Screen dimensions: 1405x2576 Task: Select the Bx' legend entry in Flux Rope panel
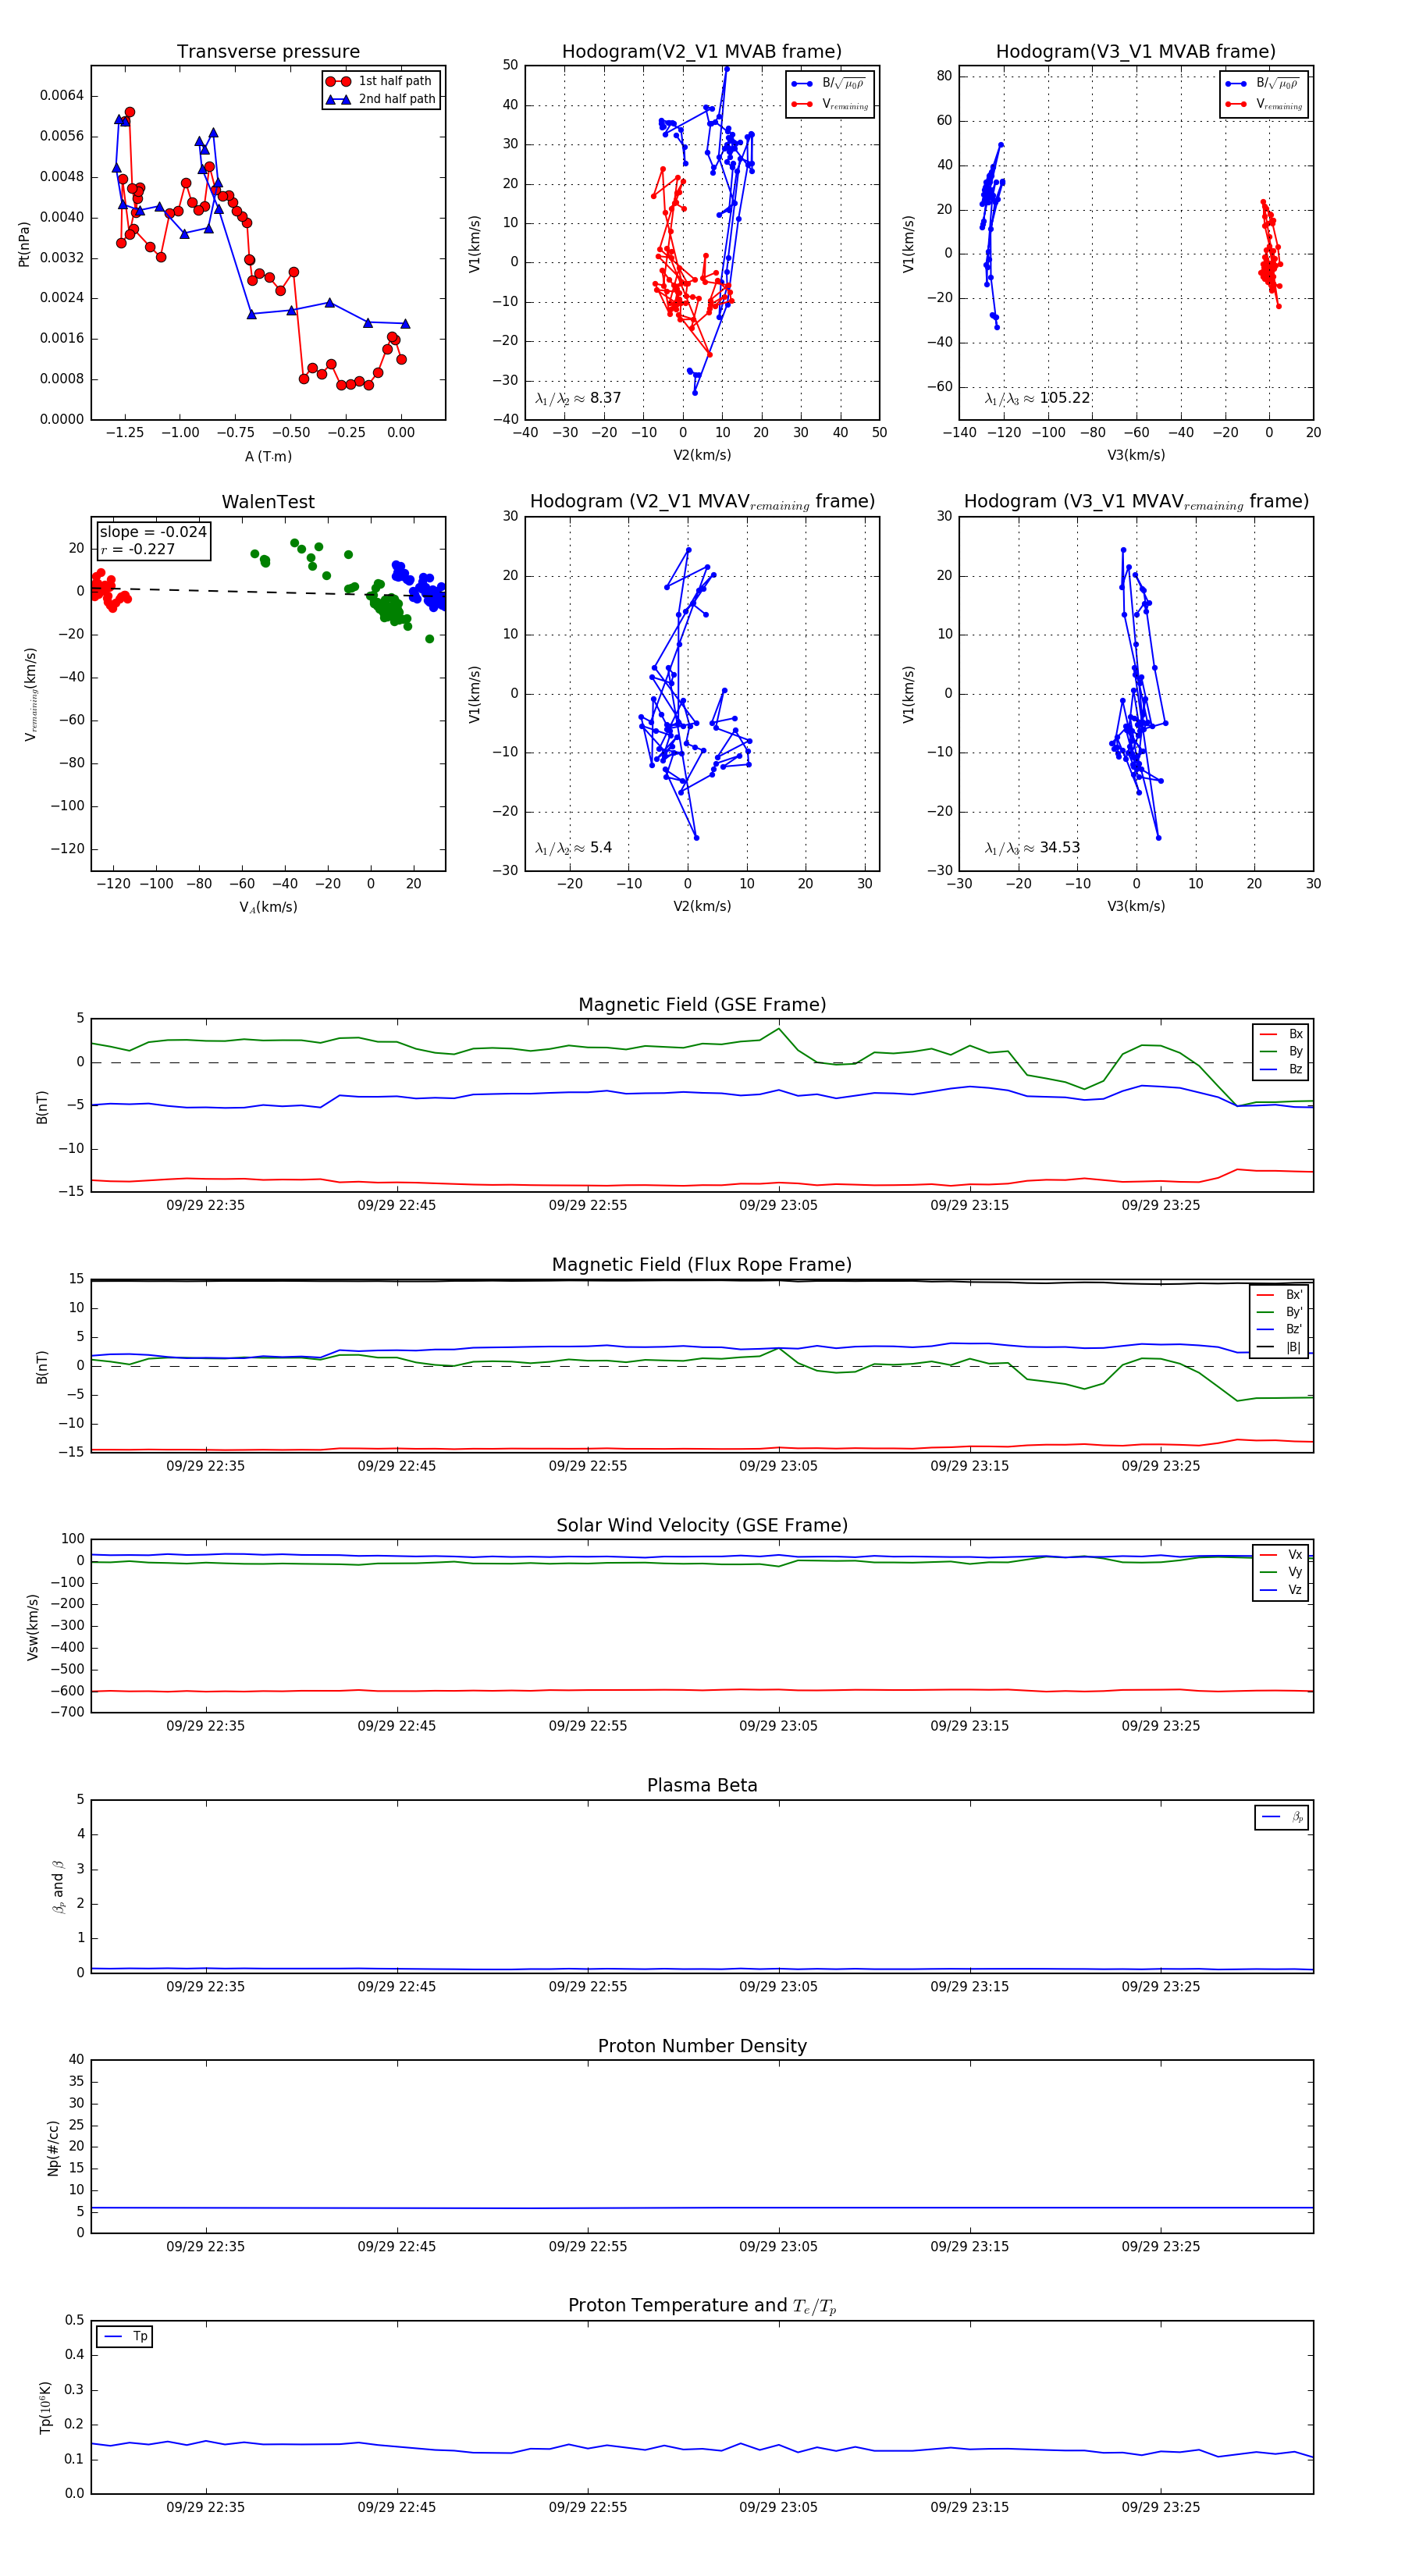pyautogui.click(x=1279, y=1294)
